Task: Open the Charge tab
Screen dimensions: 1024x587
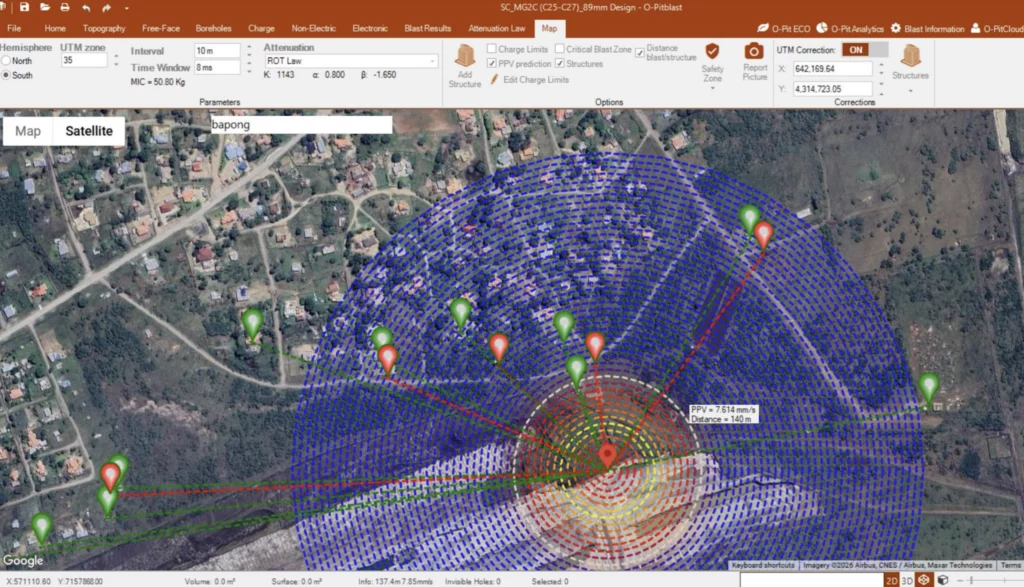Action: point(261,28)
